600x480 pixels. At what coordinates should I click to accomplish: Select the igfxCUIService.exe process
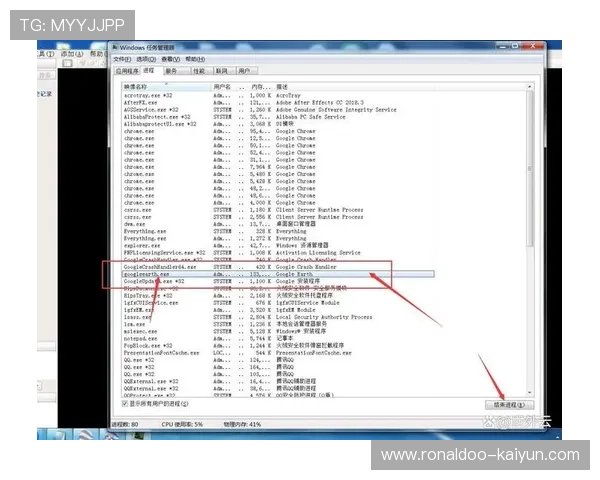278,303
